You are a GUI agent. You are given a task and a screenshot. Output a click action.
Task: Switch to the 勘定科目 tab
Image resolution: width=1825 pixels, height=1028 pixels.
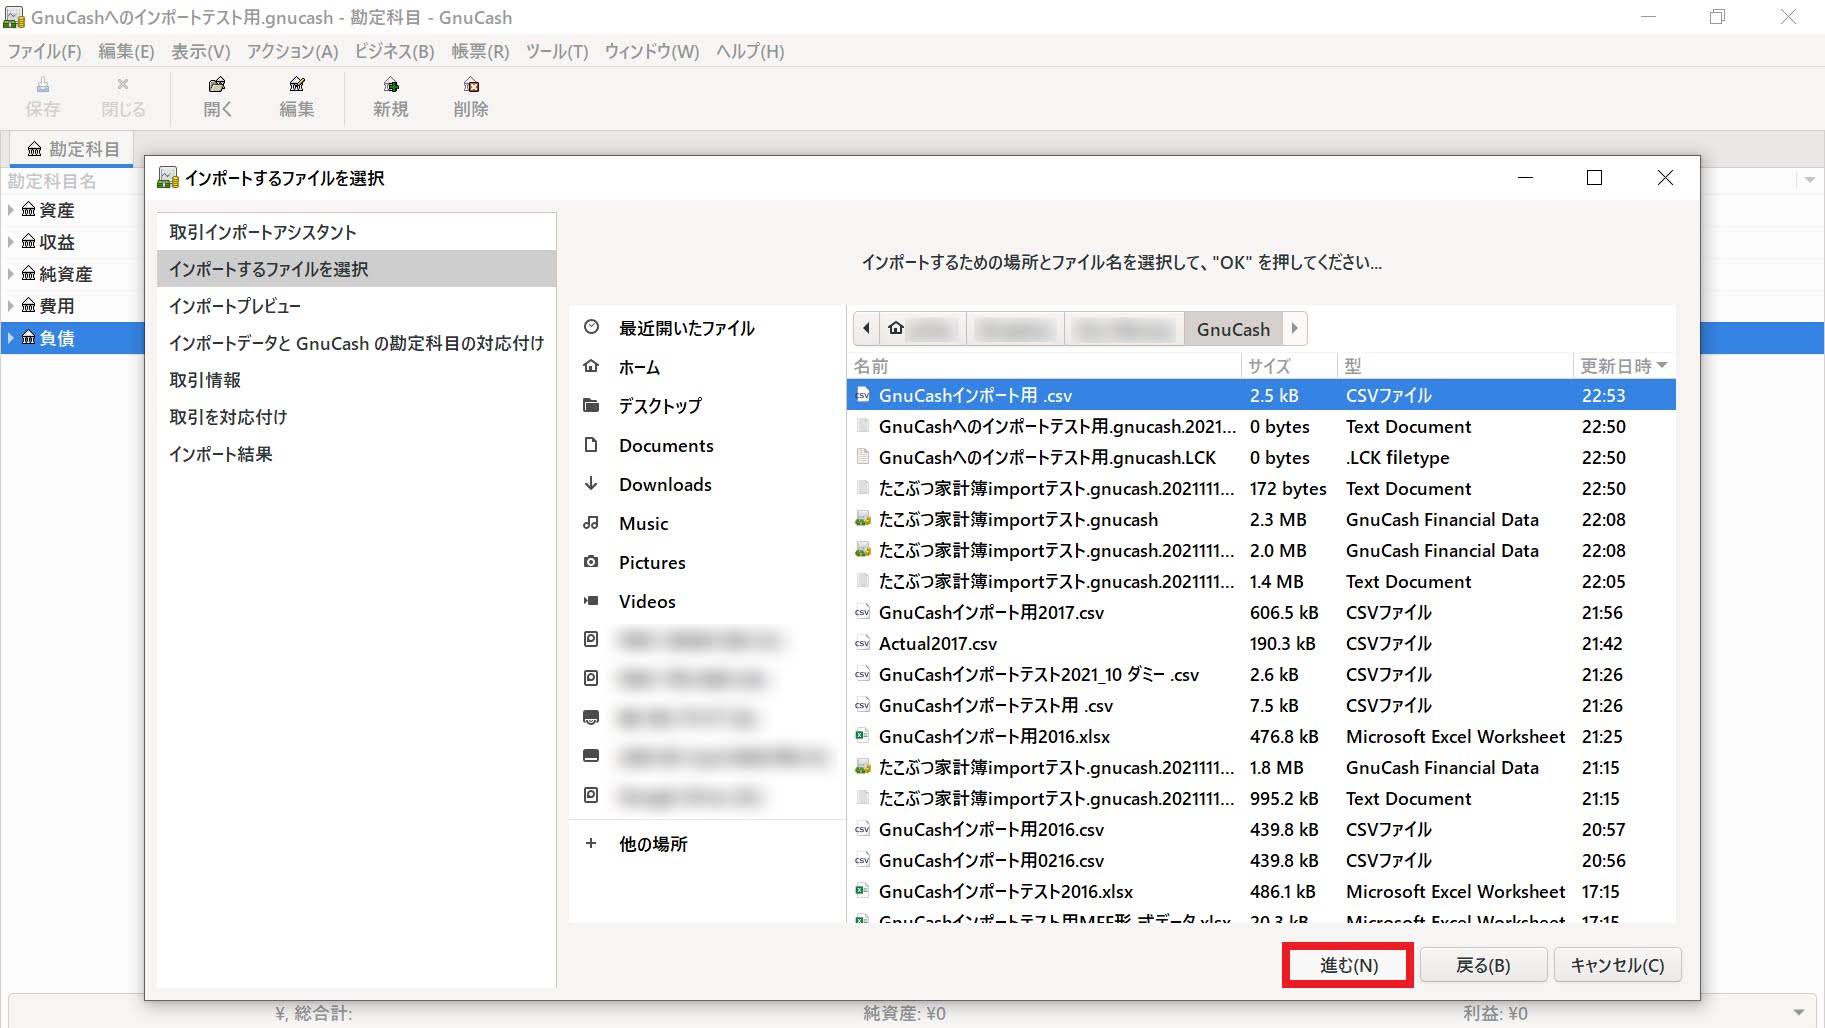coord(72,149)
